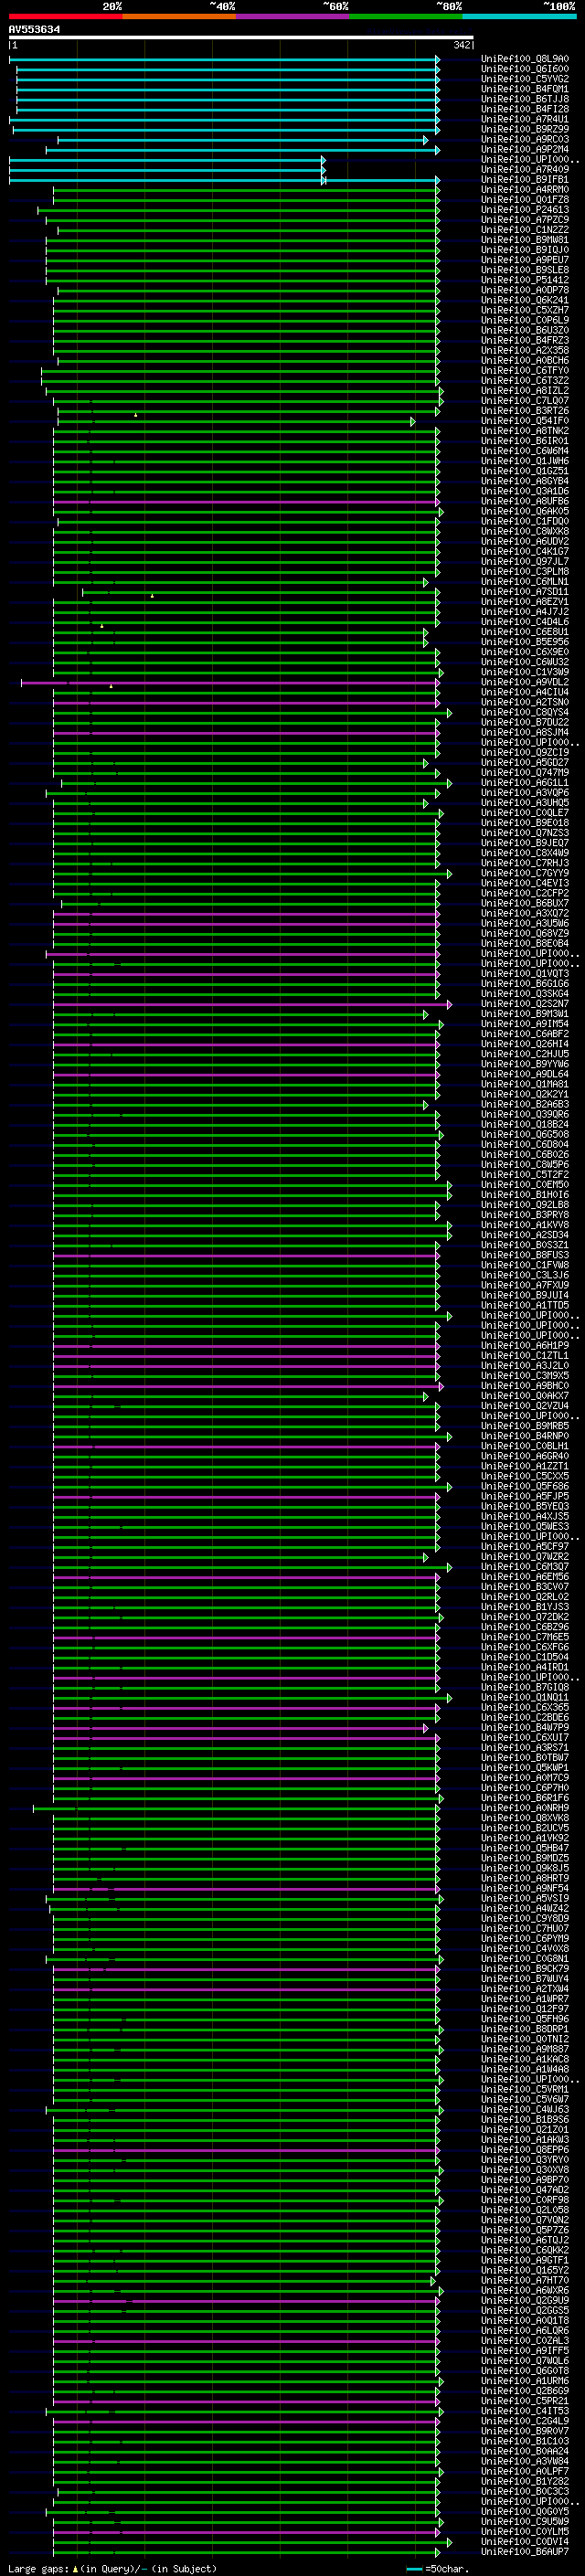Click the cyan ~100% identity legend segment
585x2576 pixels.
point(519,16)
